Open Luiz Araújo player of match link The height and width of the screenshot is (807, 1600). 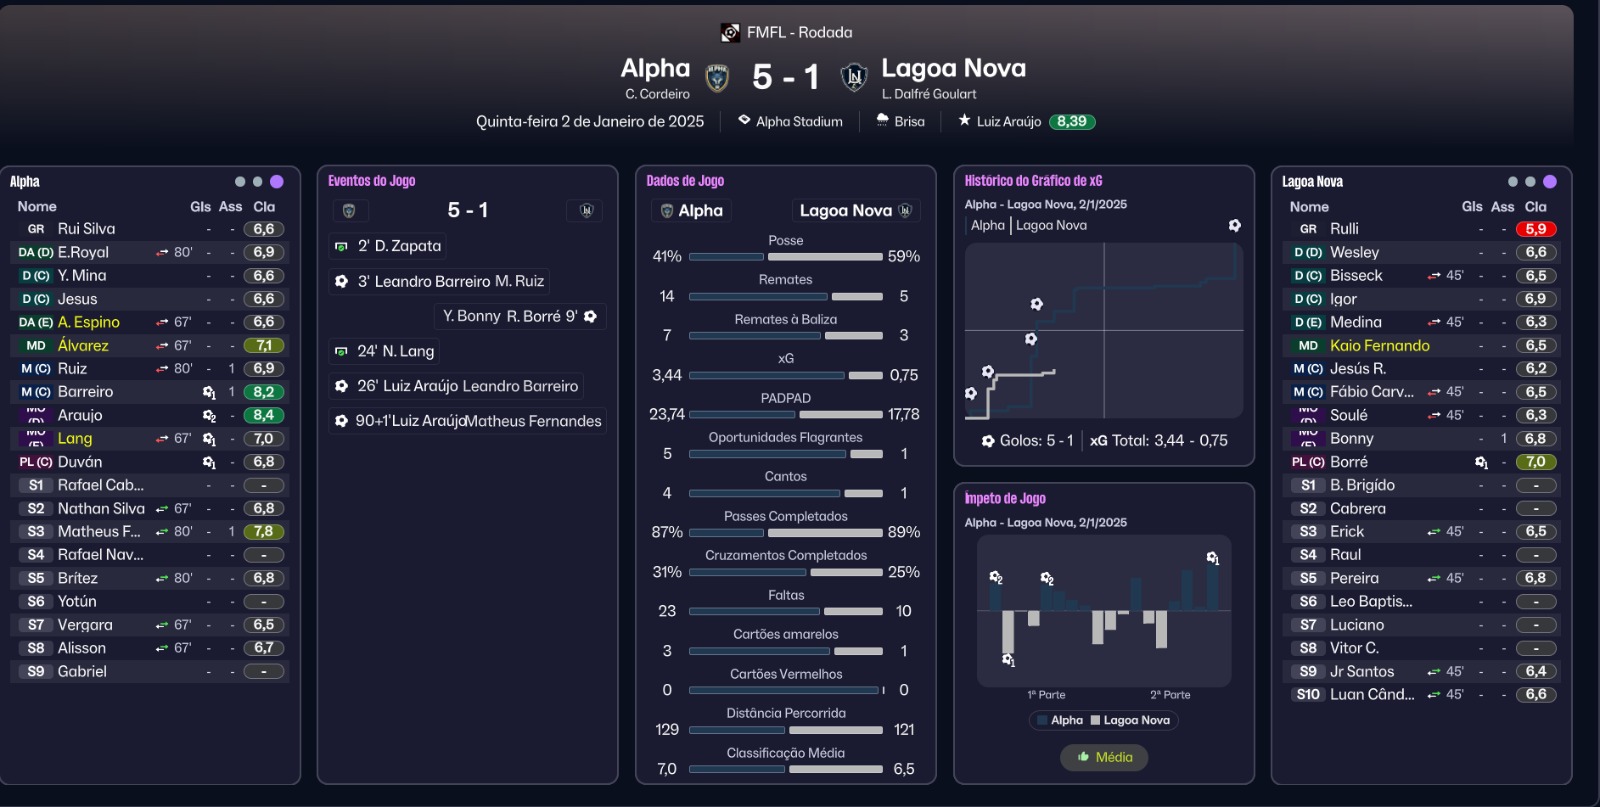[1008, 121]
